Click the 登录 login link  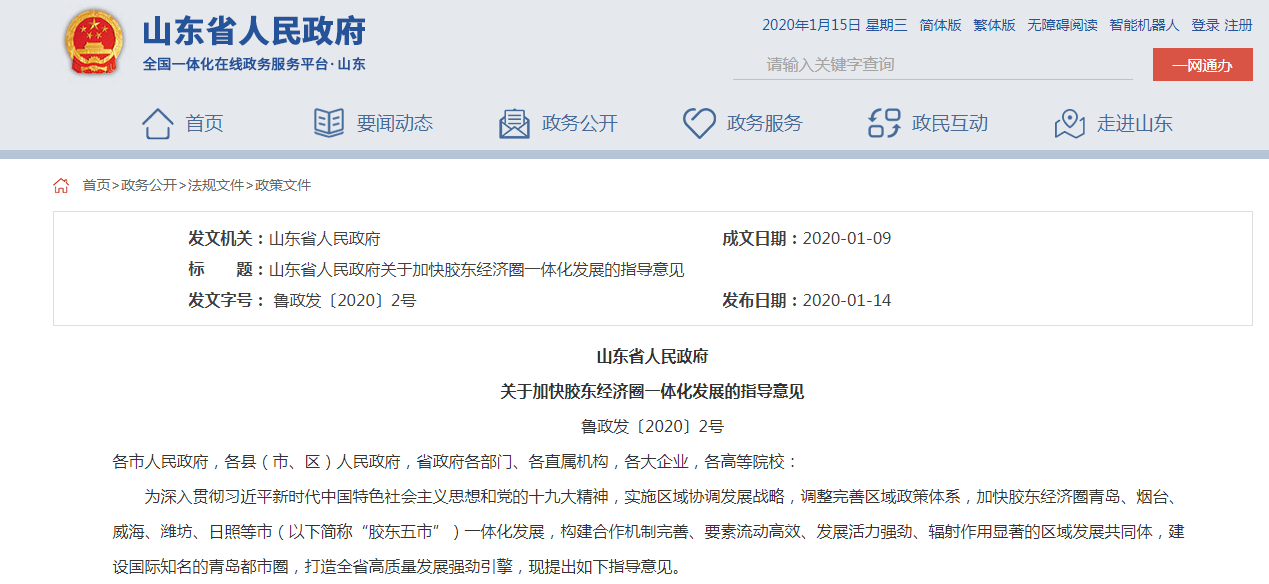pos(1205,25)
